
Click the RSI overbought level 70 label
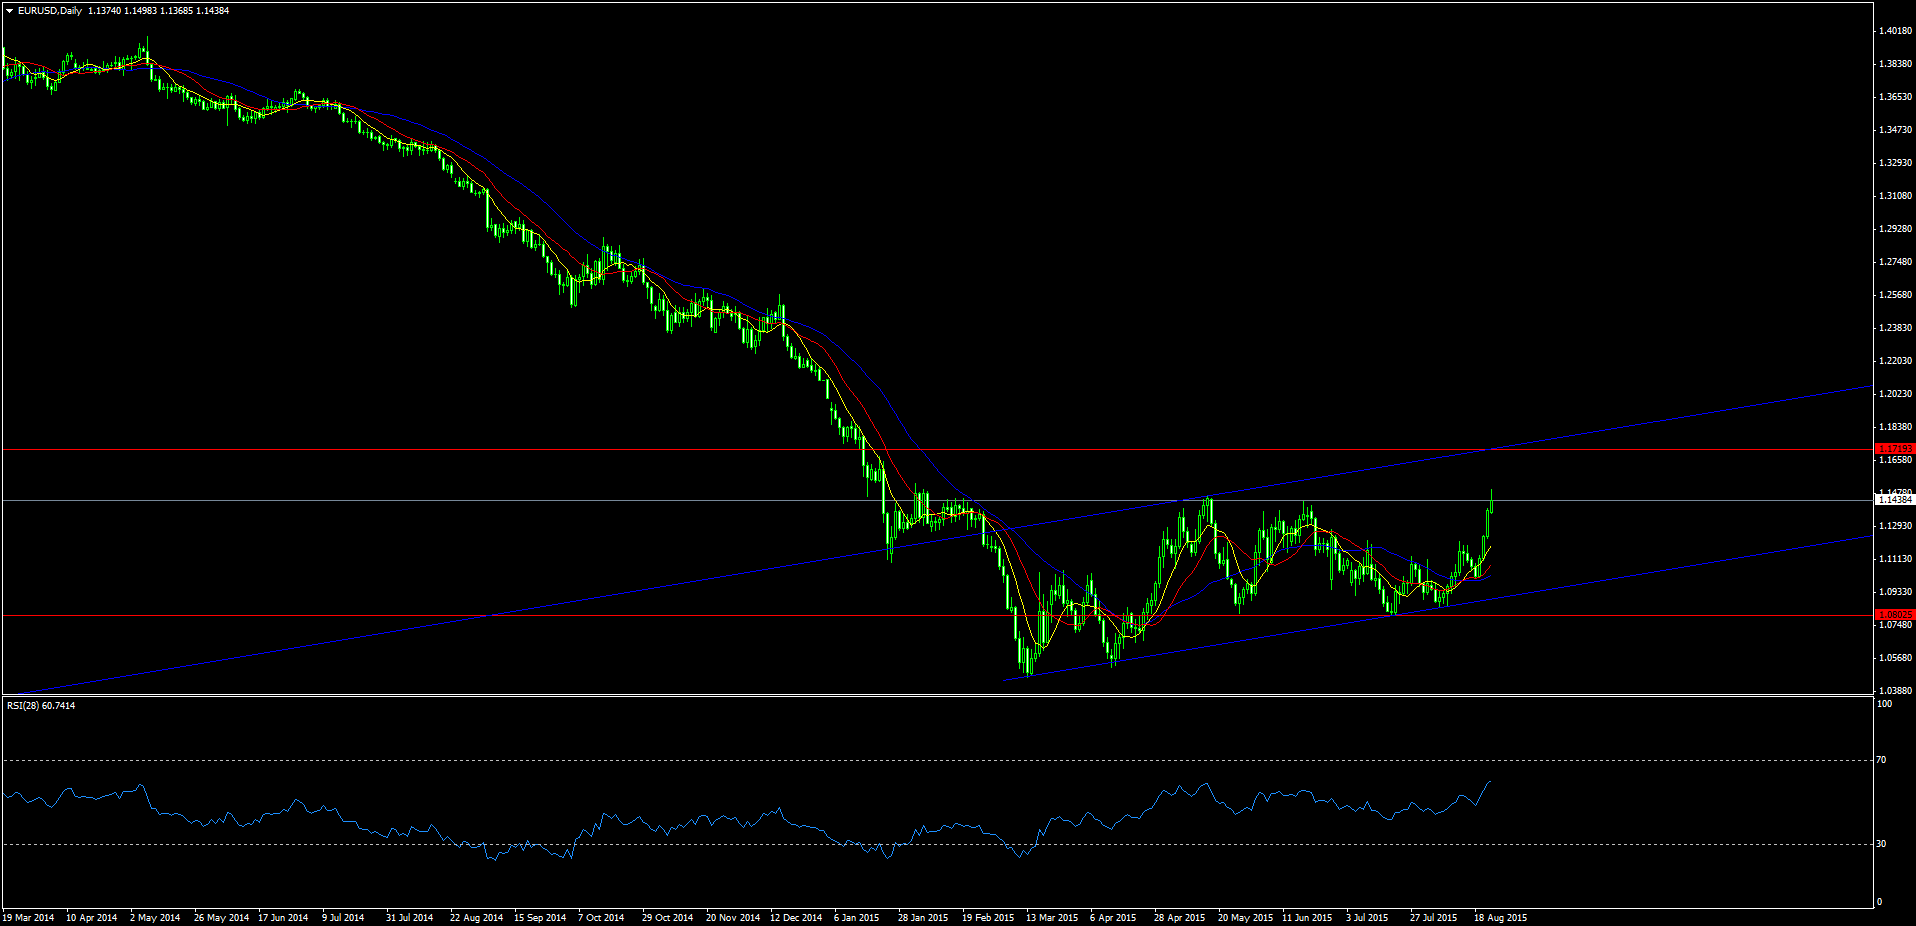pyautogui.click(x=1881, y=760)
